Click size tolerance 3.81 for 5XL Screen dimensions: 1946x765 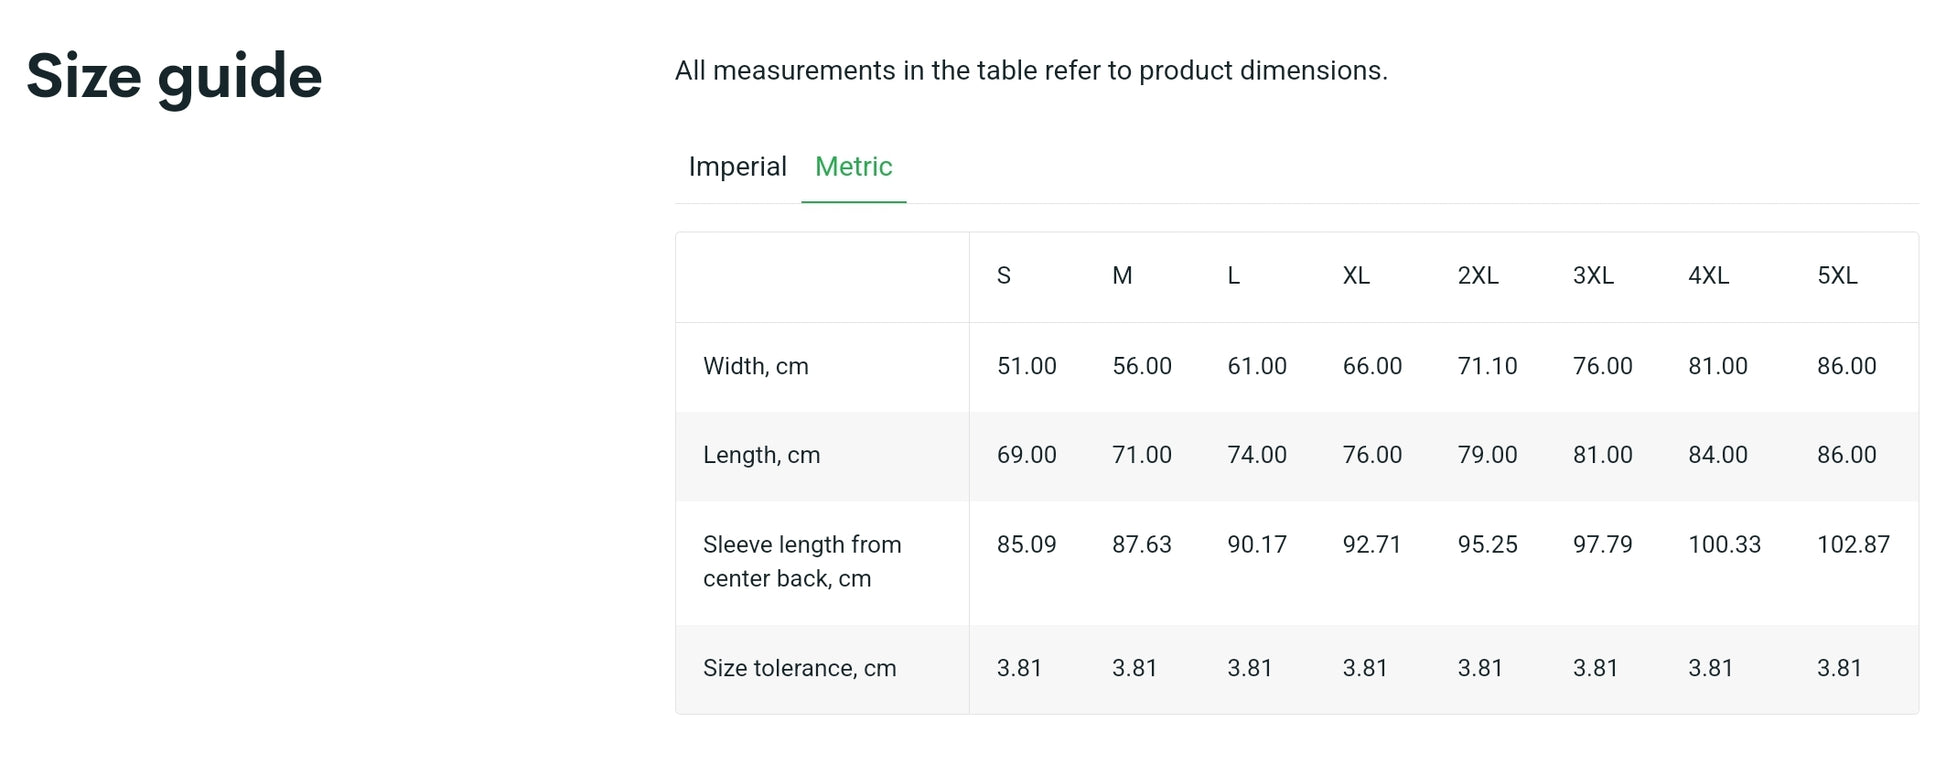point(1839,669)
